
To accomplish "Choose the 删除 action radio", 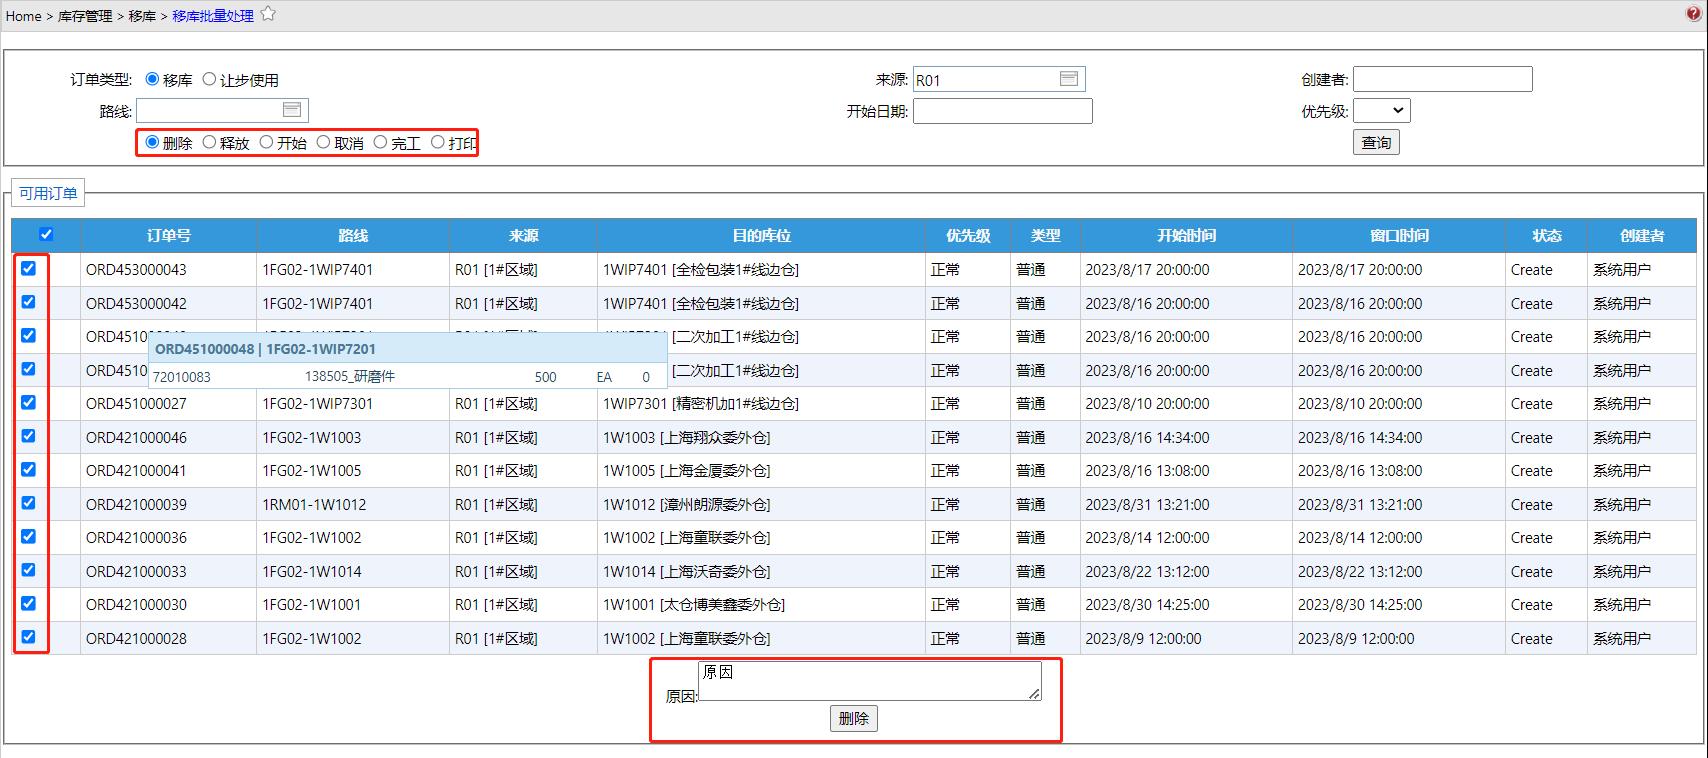I will click(152, 142).
